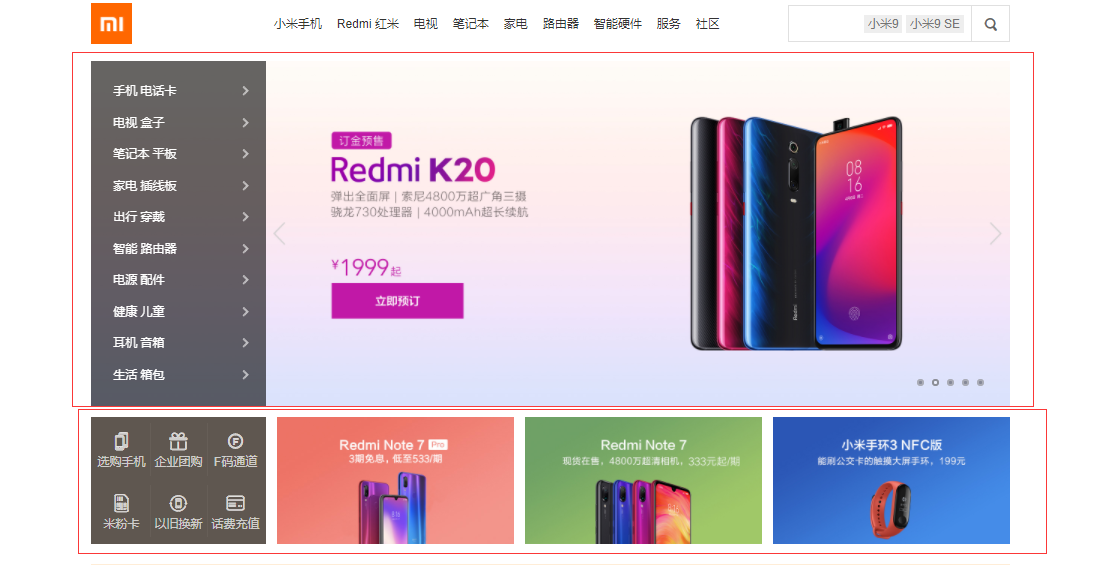The width and height of the screenshot is (1096, 565).
Task: Open the 小米手机 navigation menu item
Action: pos(298,24)
